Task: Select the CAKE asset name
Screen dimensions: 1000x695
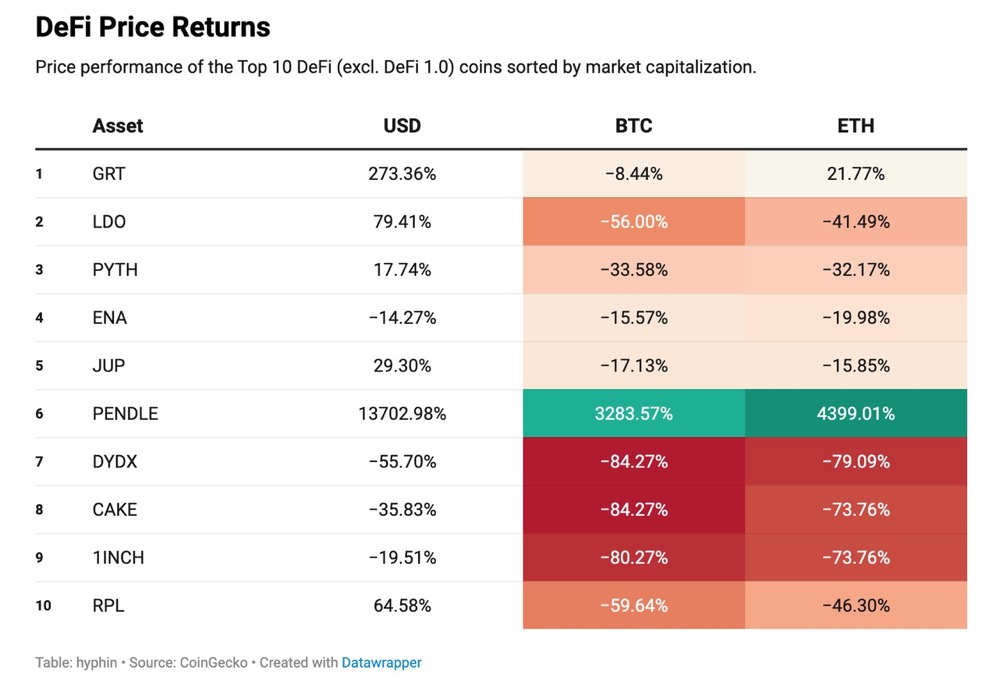Action: 114,510
